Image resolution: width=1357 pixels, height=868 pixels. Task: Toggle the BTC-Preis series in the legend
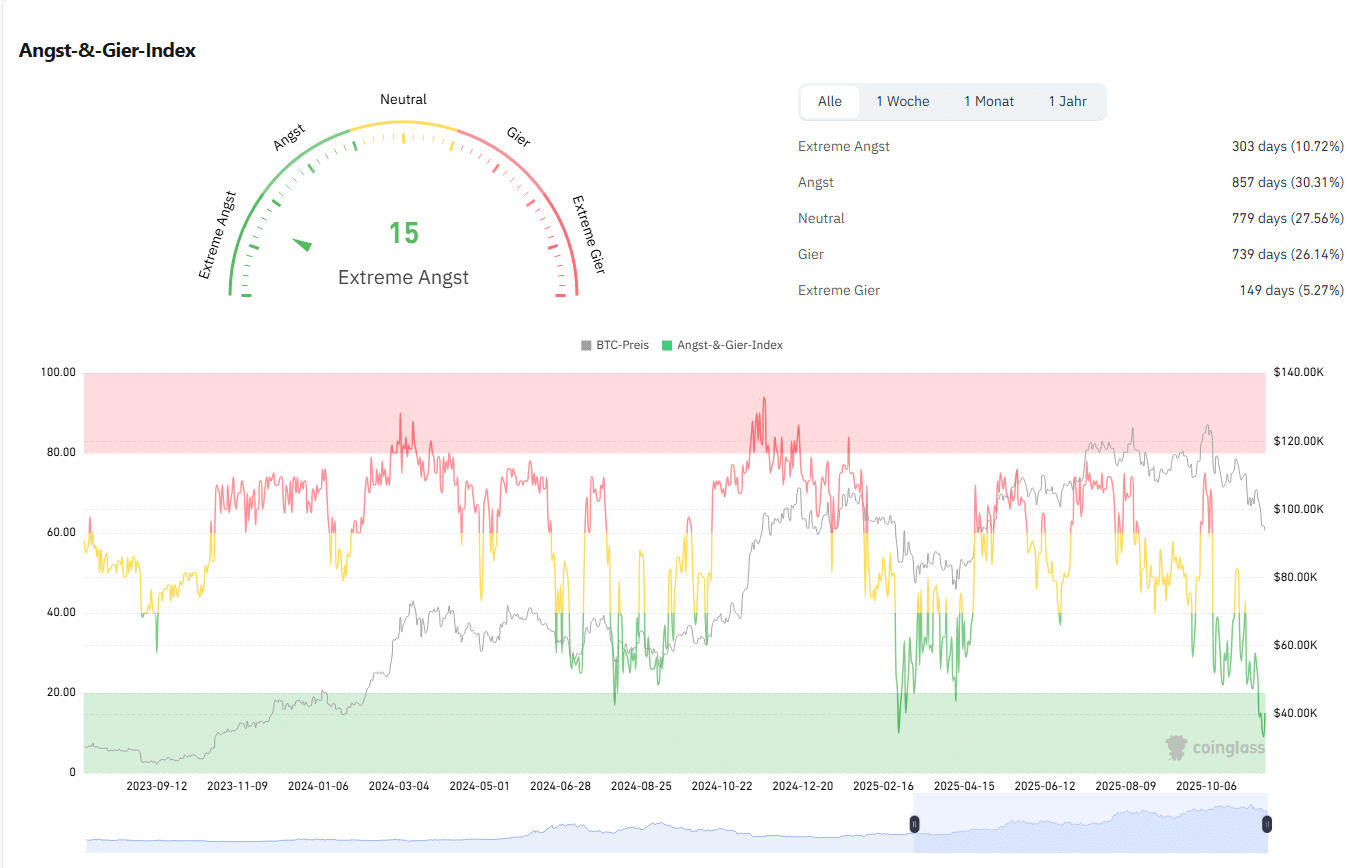(615, 344)
